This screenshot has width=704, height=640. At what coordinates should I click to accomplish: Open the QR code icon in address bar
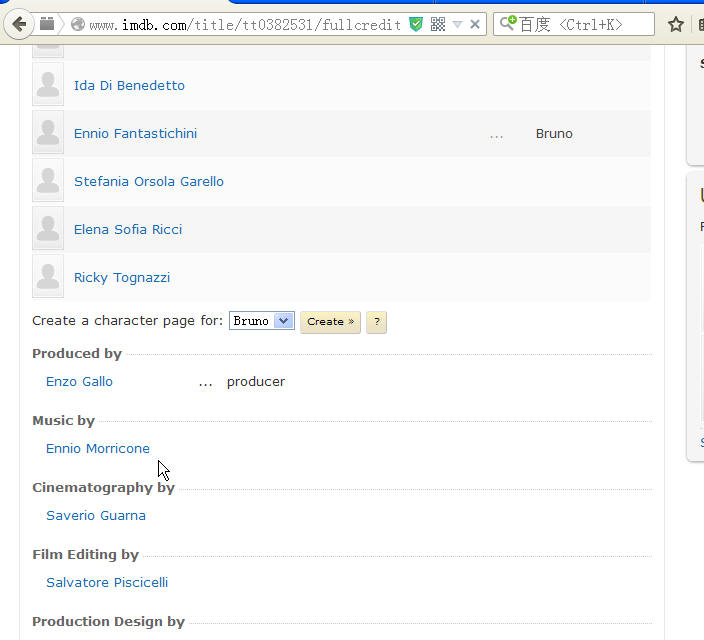438,24
